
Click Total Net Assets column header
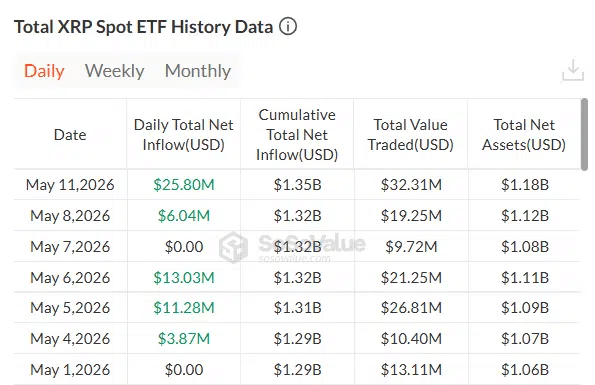(524, 135)
